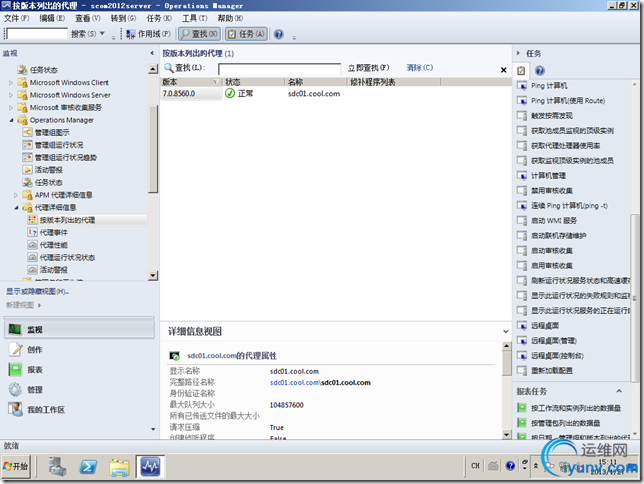Viewport: 644px width, 484px height.
Task: Collapse the 监视 navigation pane arrow
Action: (152, 53)
